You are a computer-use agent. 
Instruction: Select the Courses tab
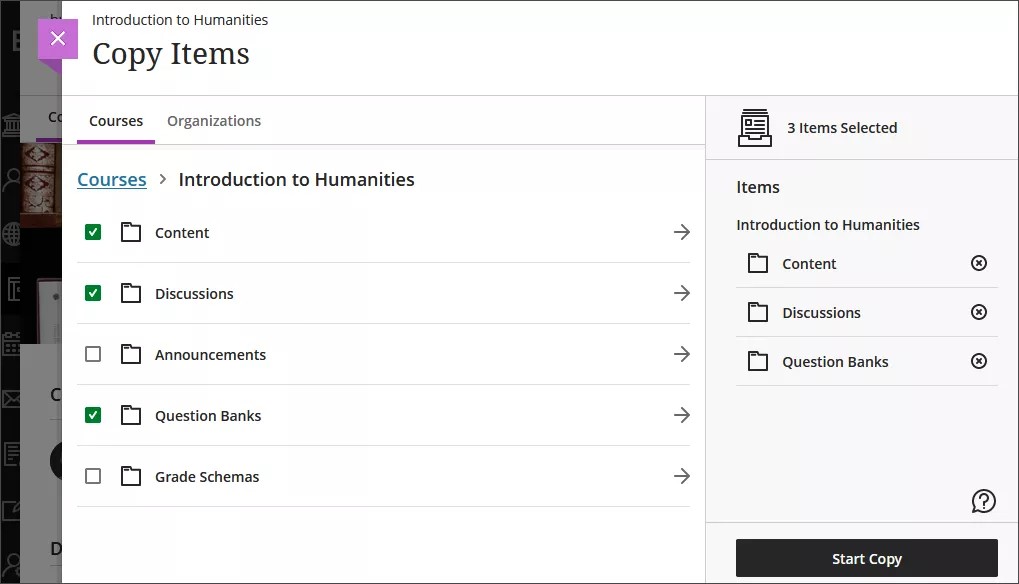click(116, 120)
